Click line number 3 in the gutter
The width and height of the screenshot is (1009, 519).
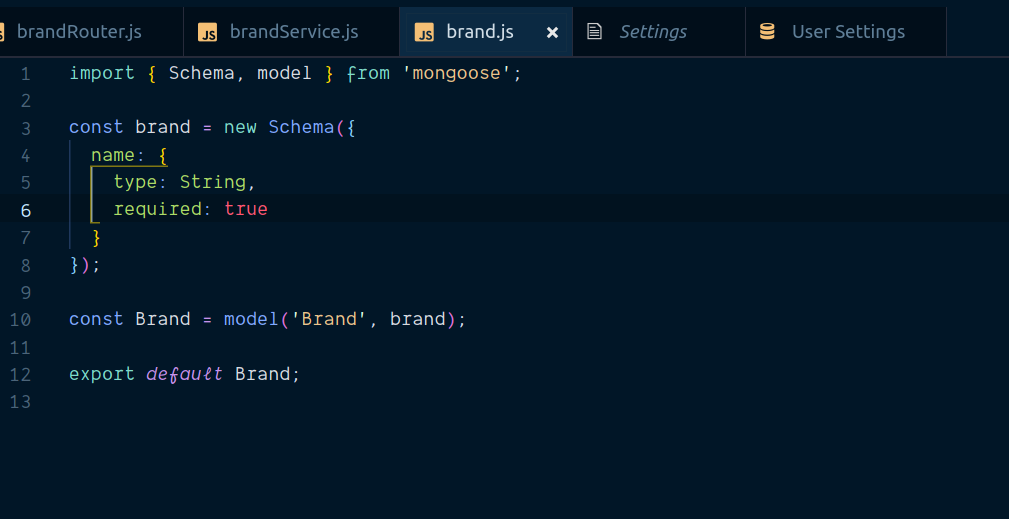click(x=25, y=129)
